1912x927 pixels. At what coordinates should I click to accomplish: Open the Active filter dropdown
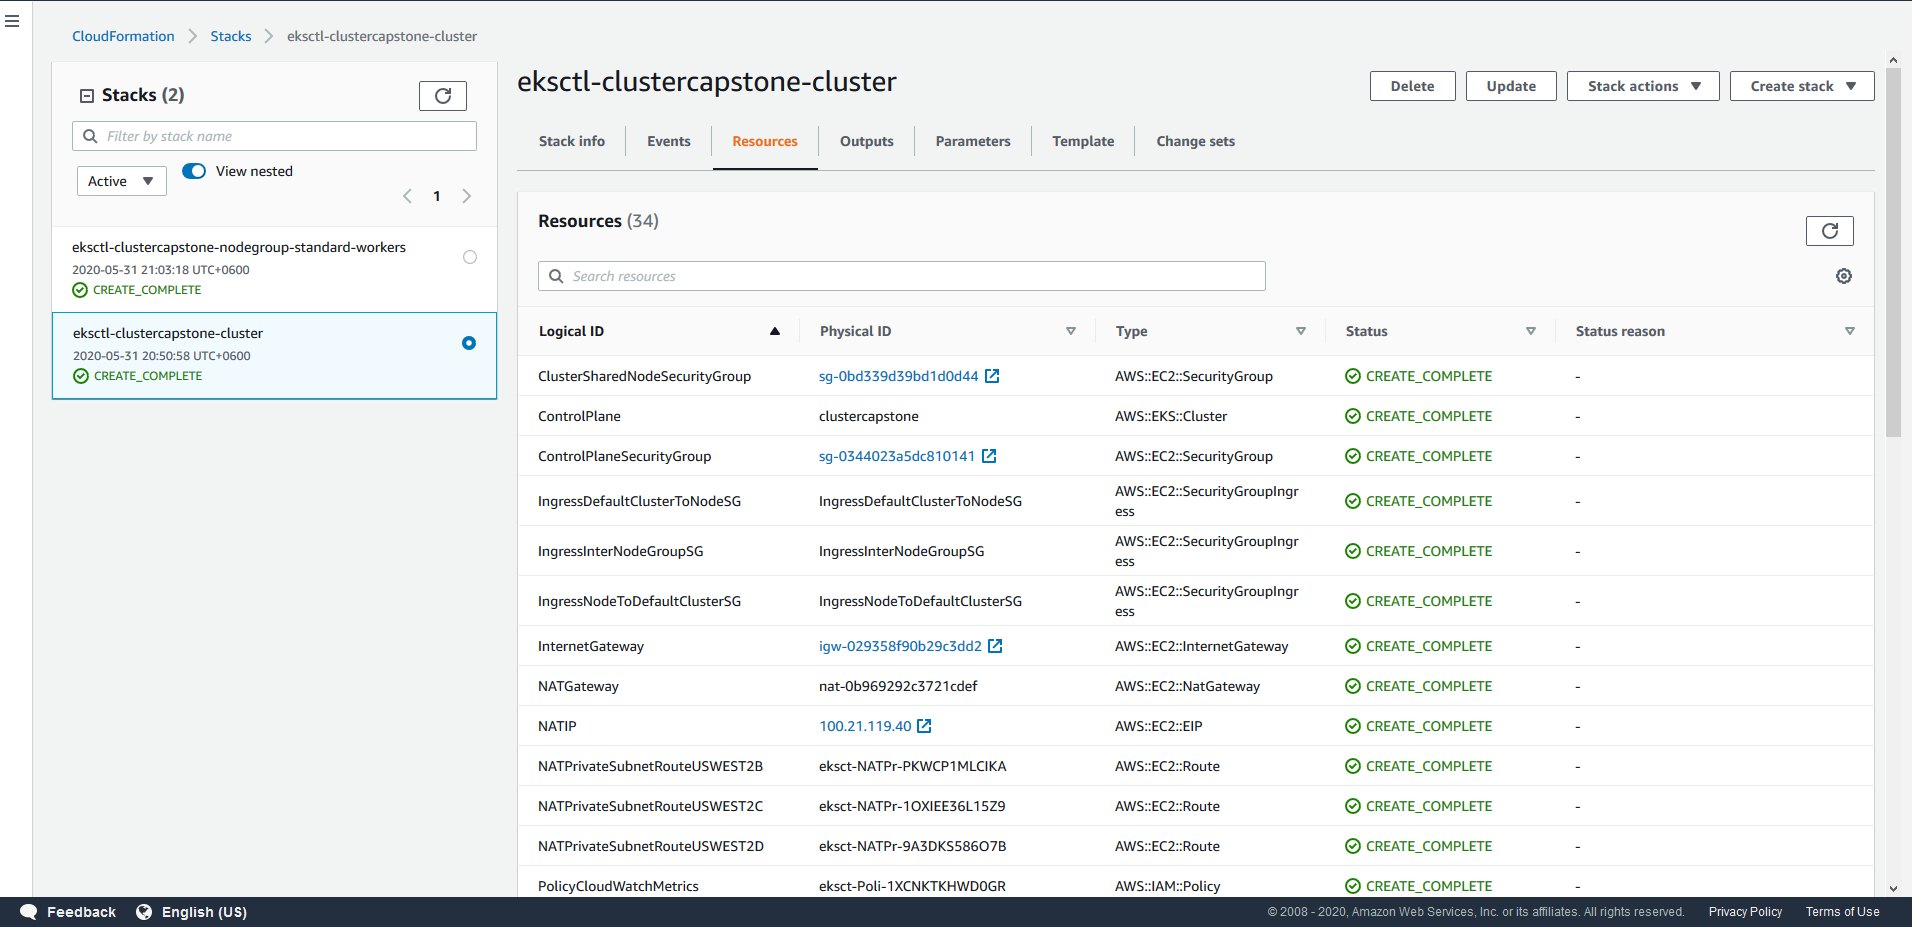click(x=122, y=181)
